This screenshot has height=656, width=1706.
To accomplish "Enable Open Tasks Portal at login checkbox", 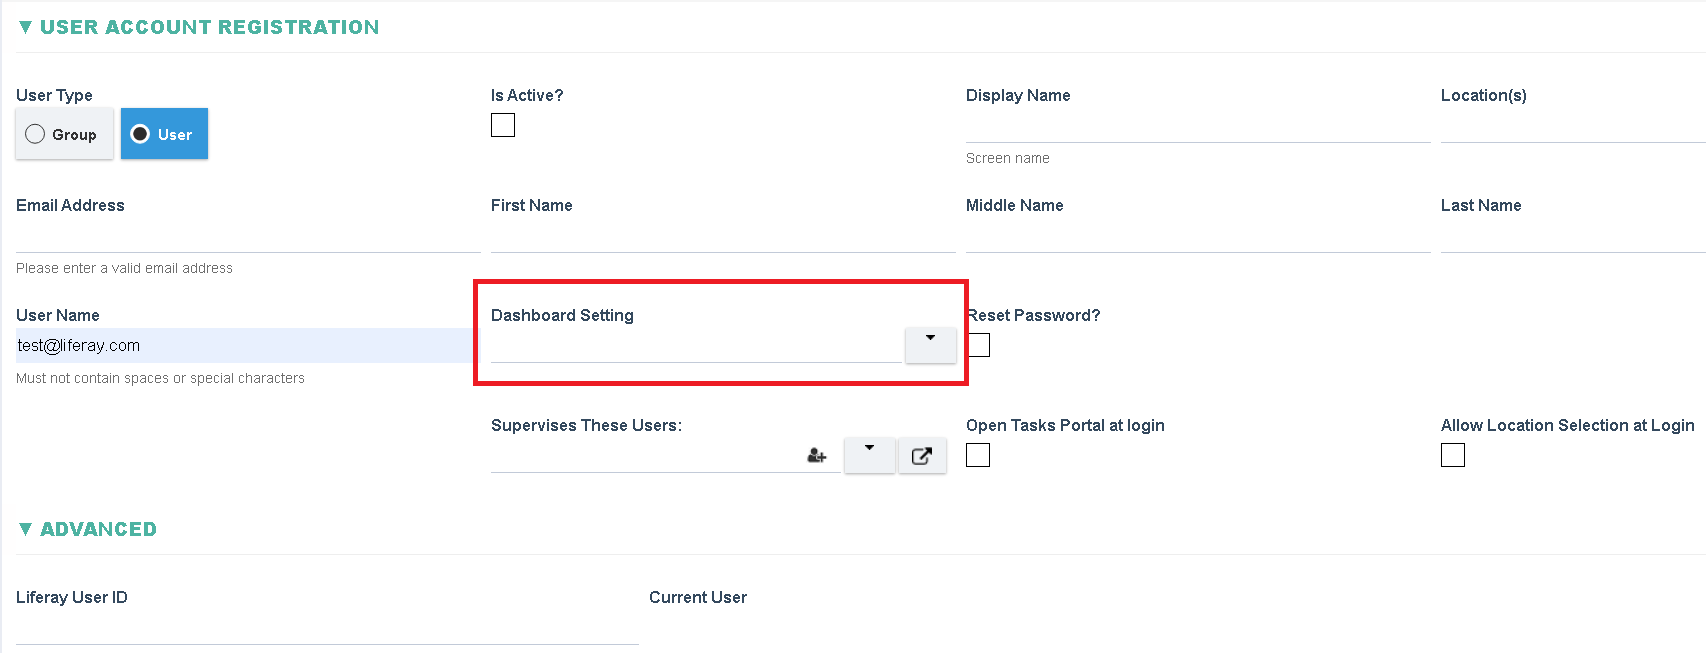I will pyautogui.click(x=978, y=455).
